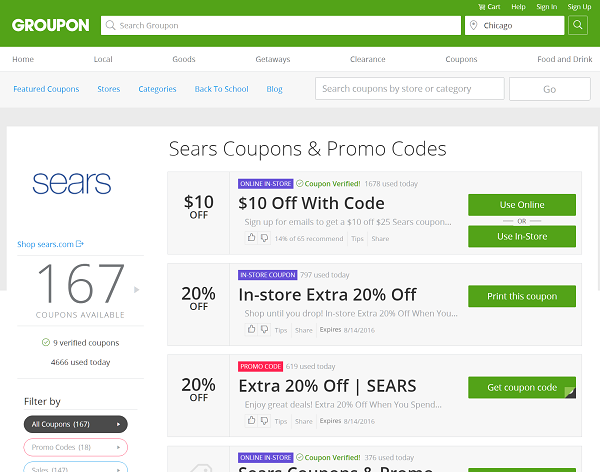Expand arrow next to 167 coupons available

[136, 290]
